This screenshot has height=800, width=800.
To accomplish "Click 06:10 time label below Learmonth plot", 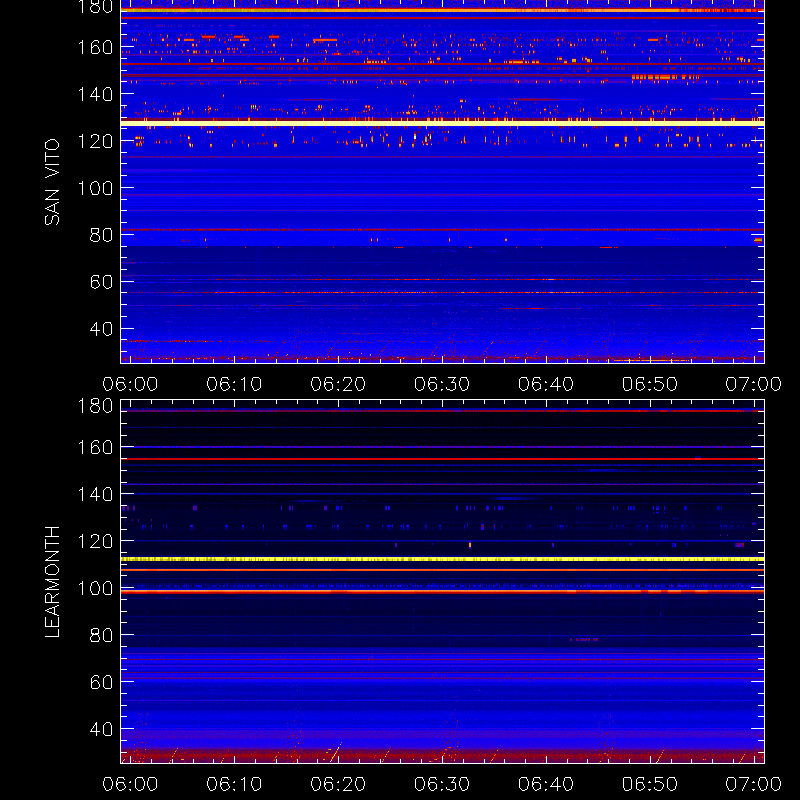I will 234,784.
